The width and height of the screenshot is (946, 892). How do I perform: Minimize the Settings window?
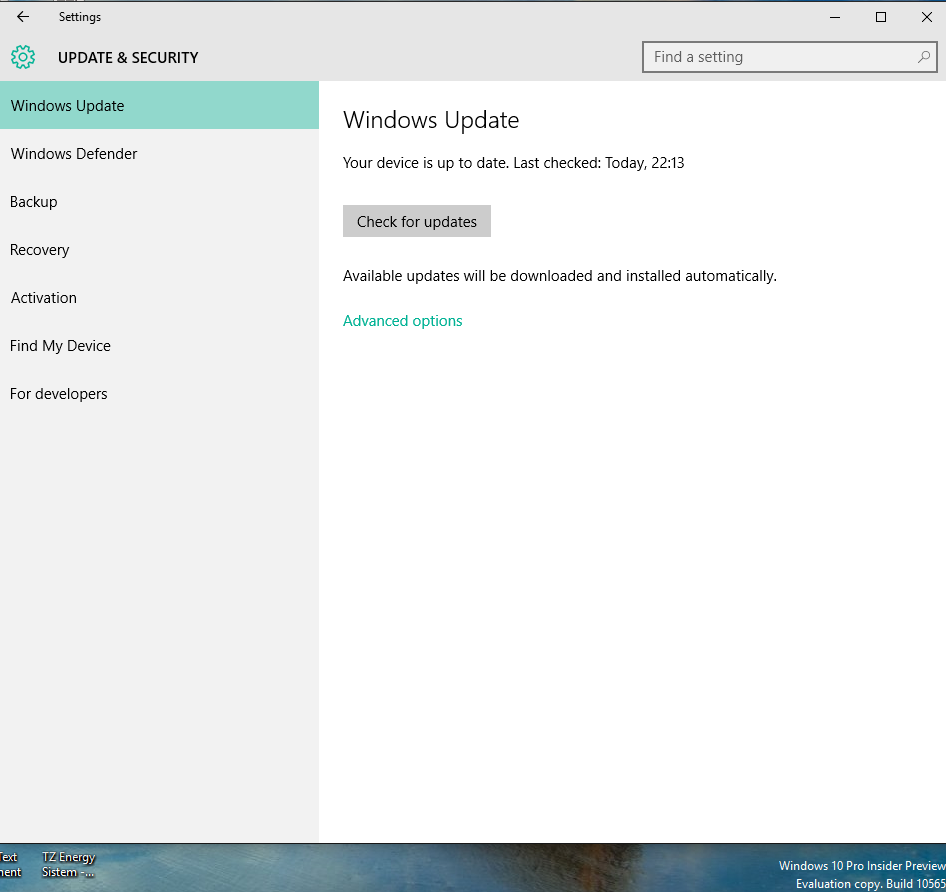point(835,17)
